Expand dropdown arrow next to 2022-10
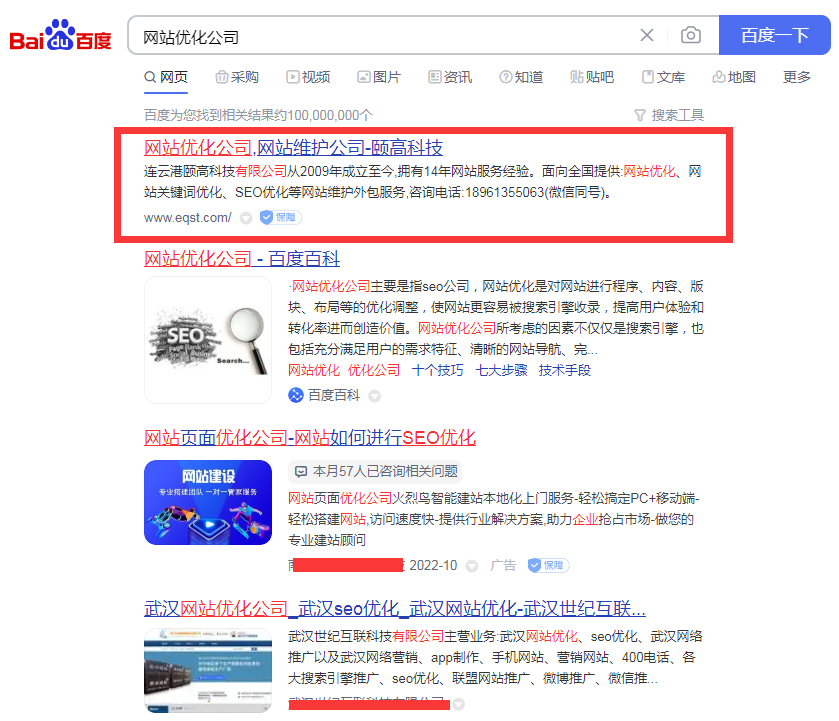 (472, 566)
